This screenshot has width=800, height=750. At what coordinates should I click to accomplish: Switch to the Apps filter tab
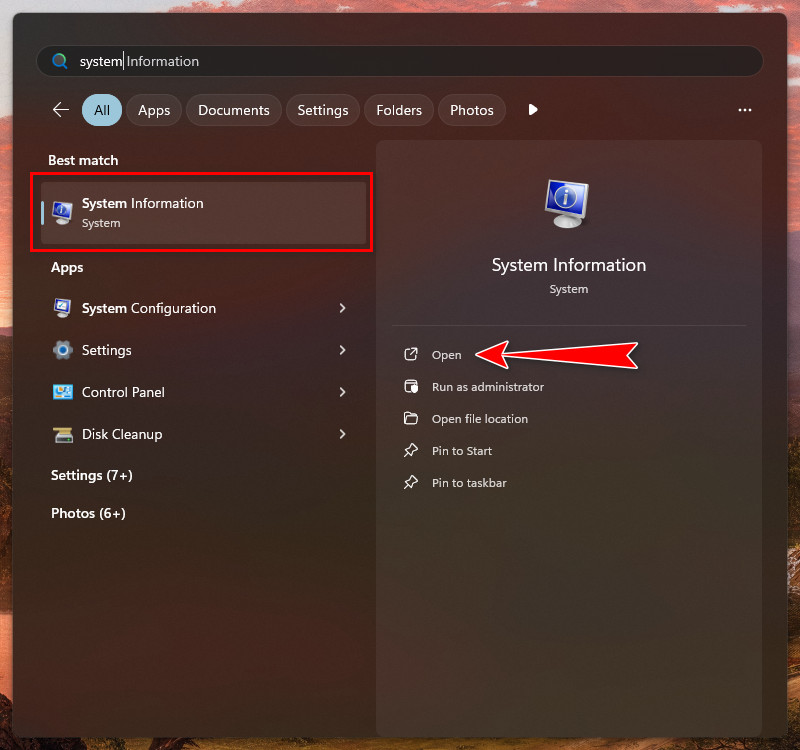coord(154,110)
